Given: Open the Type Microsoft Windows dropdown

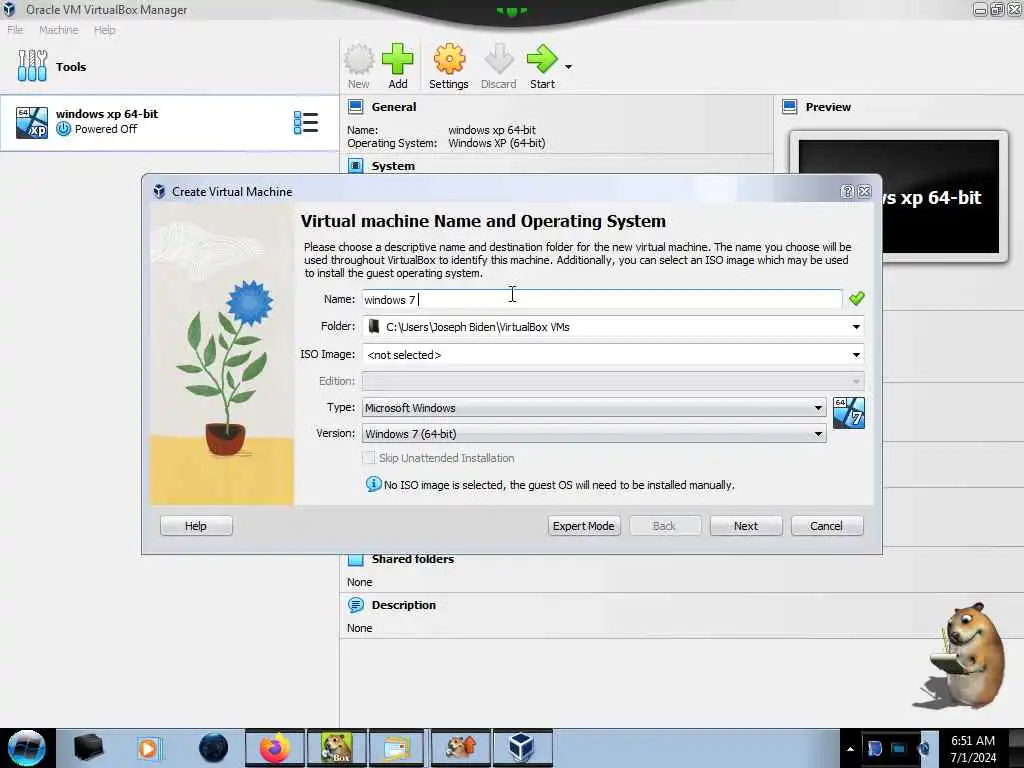Looking at the screenshot, I should (594, 408).
